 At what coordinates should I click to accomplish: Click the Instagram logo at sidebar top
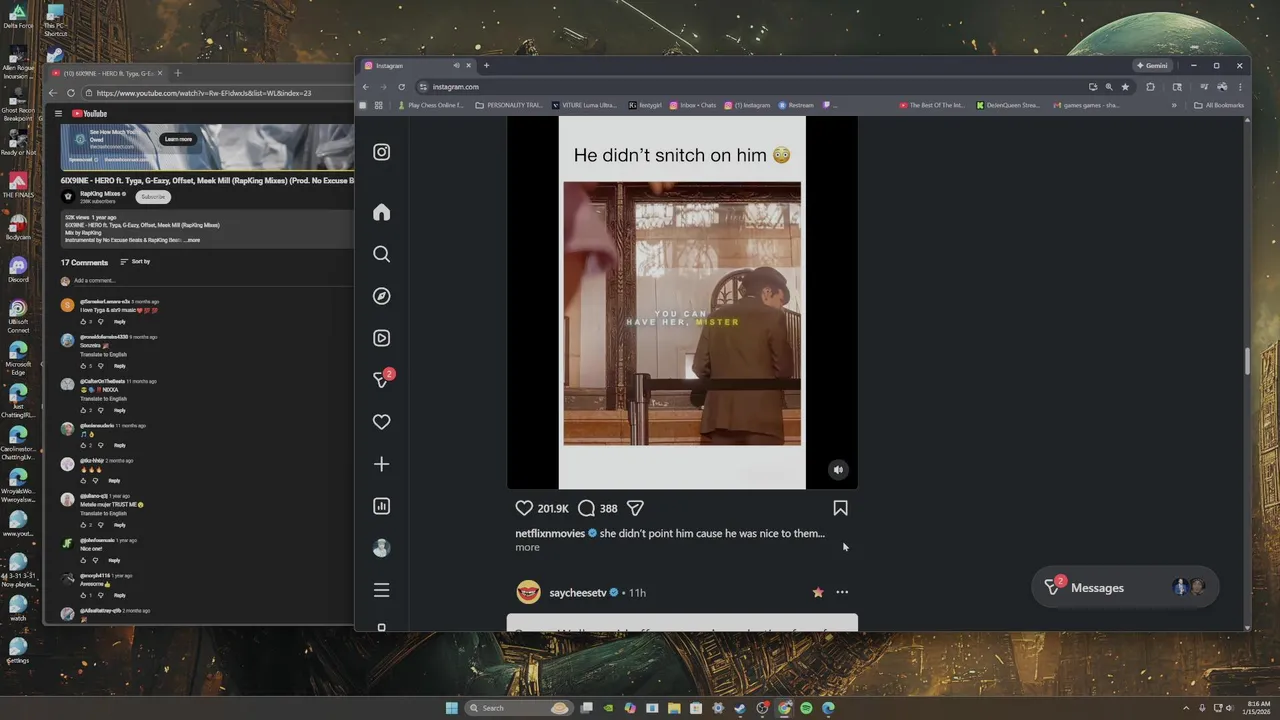(x=381, y=152)
